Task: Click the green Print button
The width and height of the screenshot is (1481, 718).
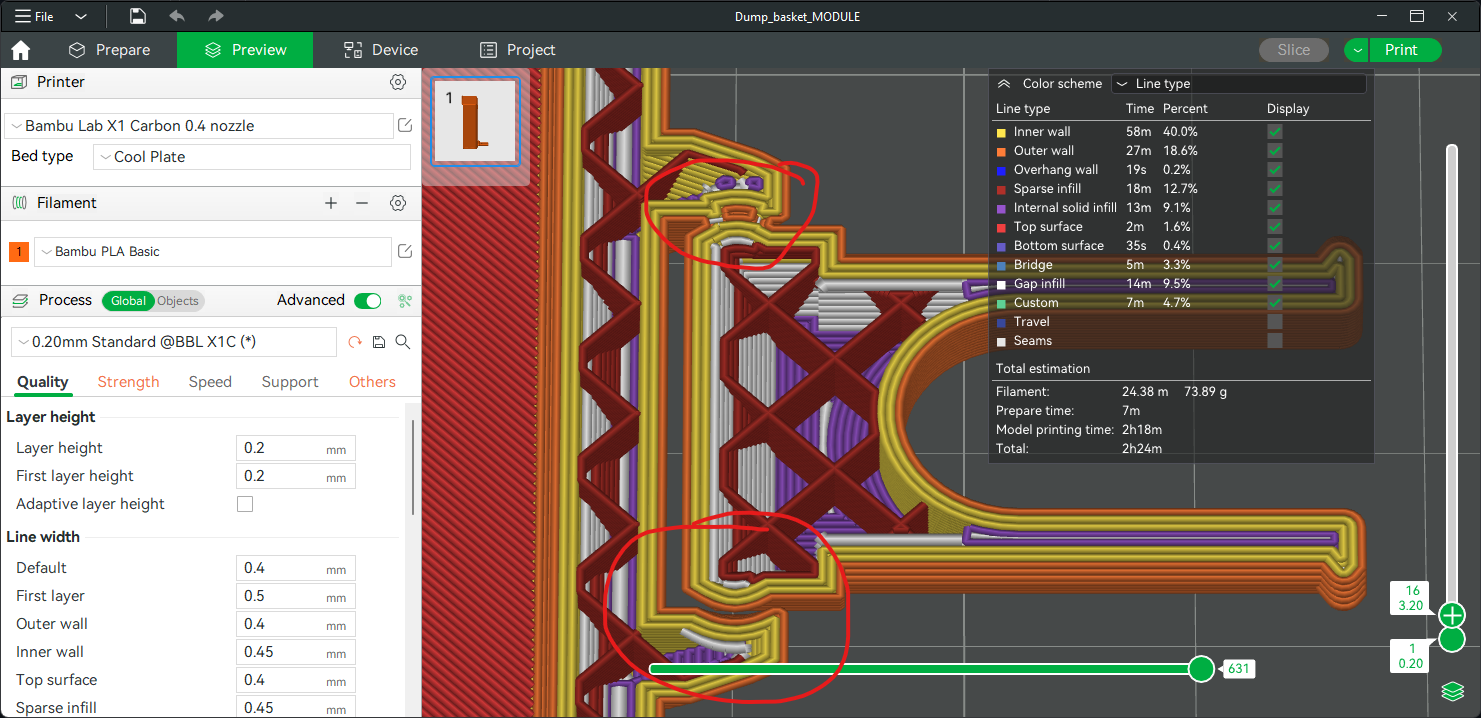Action: tap(1401, 50)
